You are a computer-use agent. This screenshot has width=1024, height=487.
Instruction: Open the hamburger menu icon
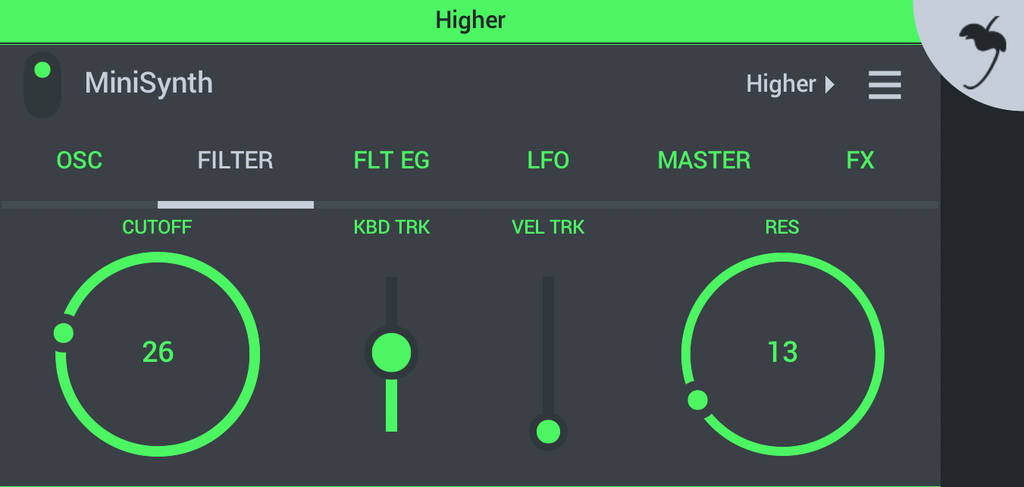885,85
